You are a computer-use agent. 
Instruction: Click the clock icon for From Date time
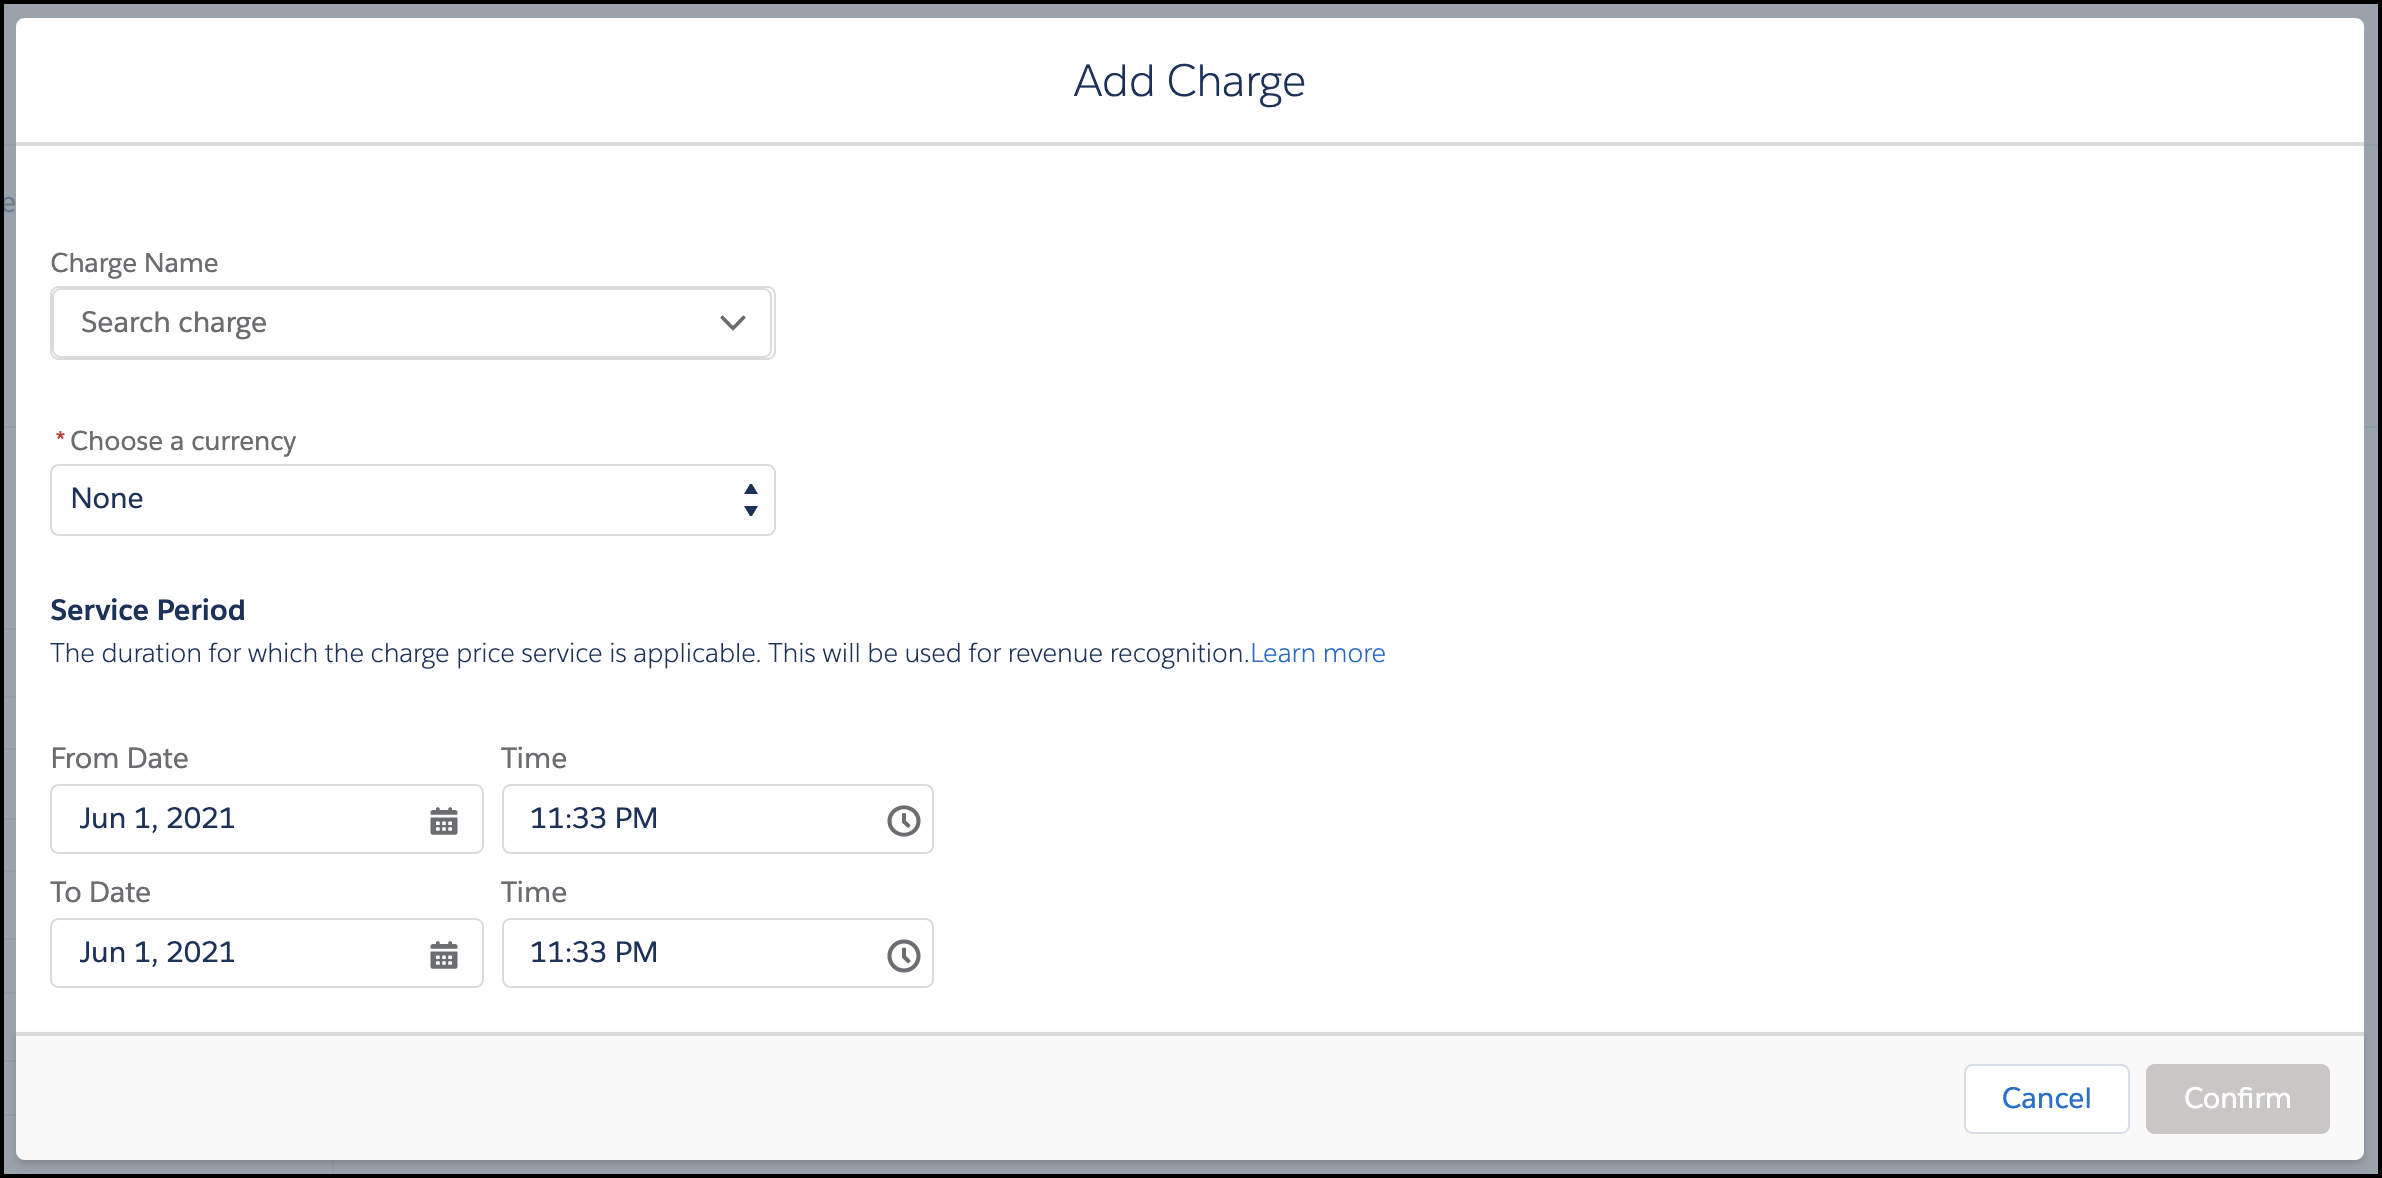[903, 821]
